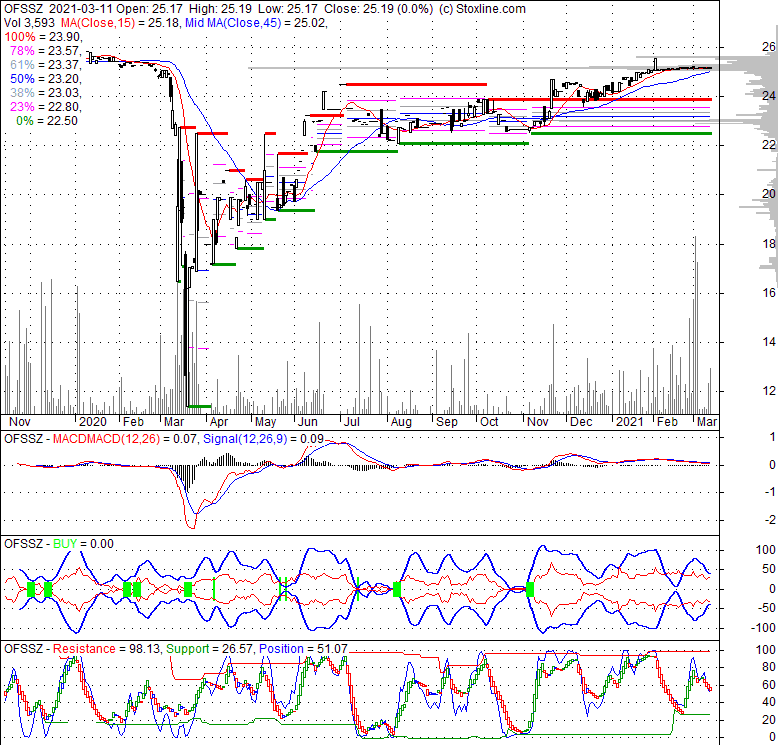Click the tallest volume bar in late February 2021
Viewport: 780px width, 745px height.
click(695, 325)
